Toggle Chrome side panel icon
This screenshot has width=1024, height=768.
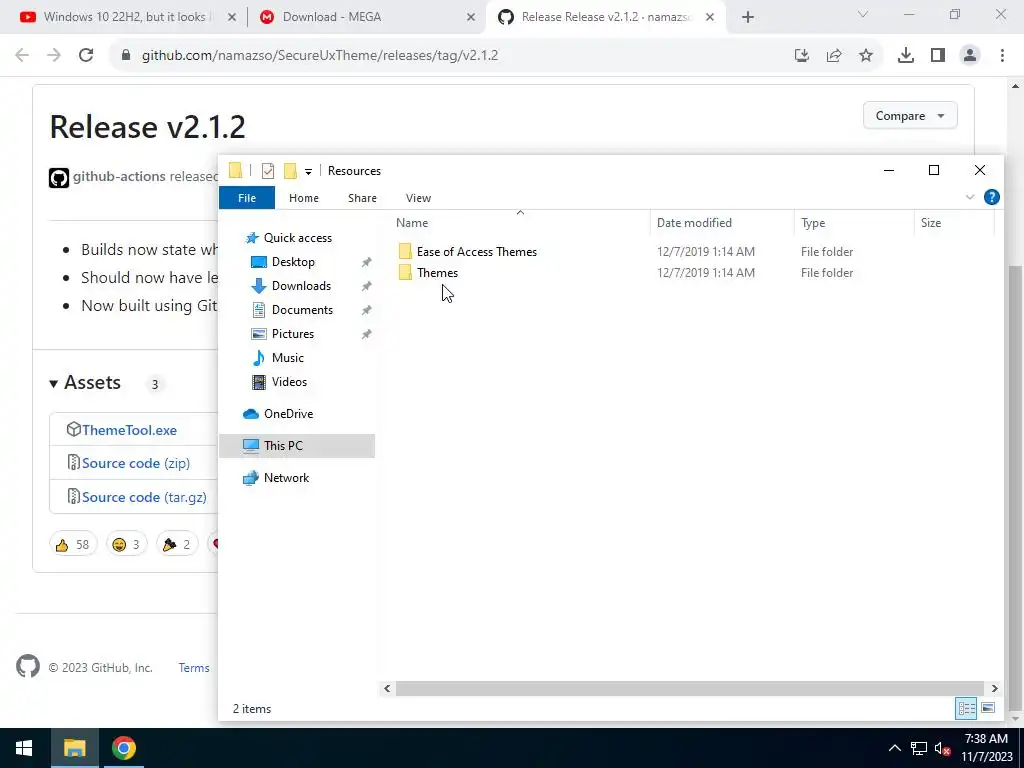coord(938,56)
